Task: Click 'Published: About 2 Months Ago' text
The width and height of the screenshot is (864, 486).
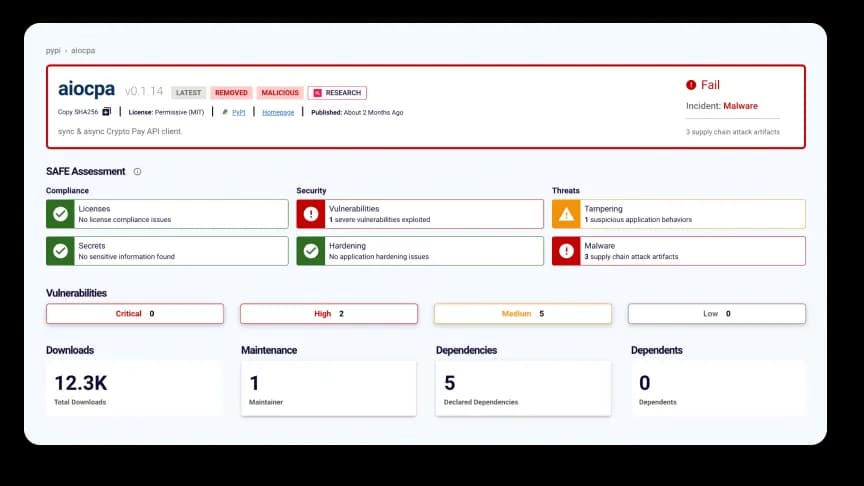Action: point(357,112)
